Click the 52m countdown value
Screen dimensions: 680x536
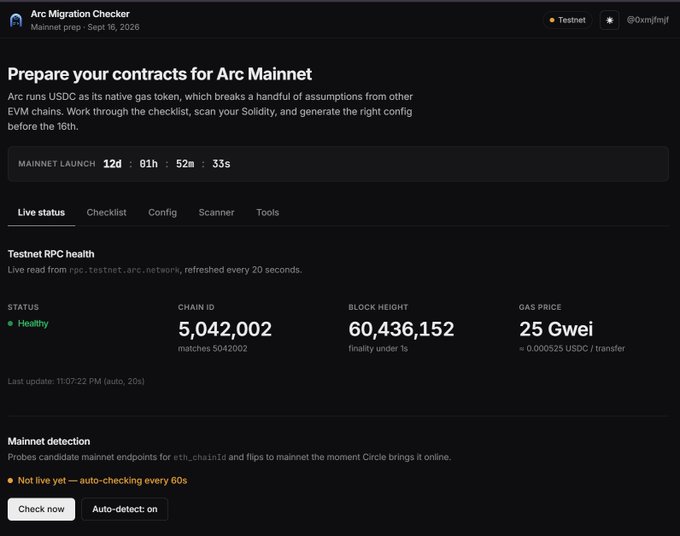(x=185, y=164)
